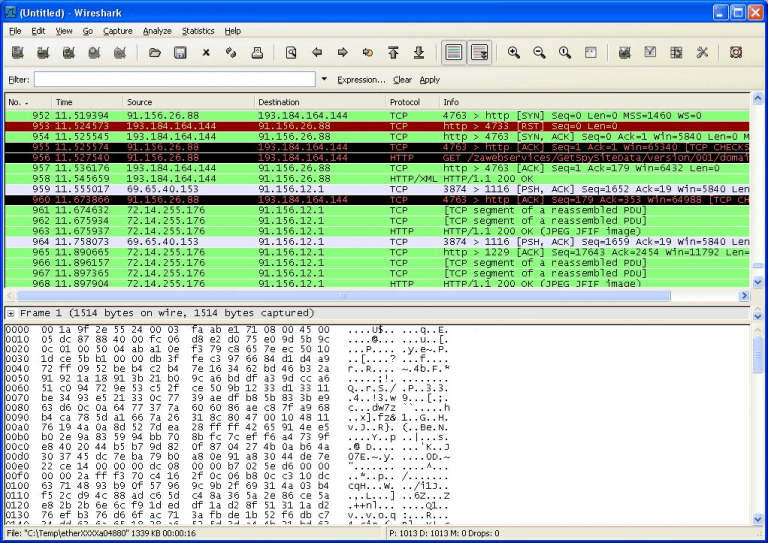Save capture file floppy icon
The height and width of the screenshot is (543, 768).
(x=180, y=52)
